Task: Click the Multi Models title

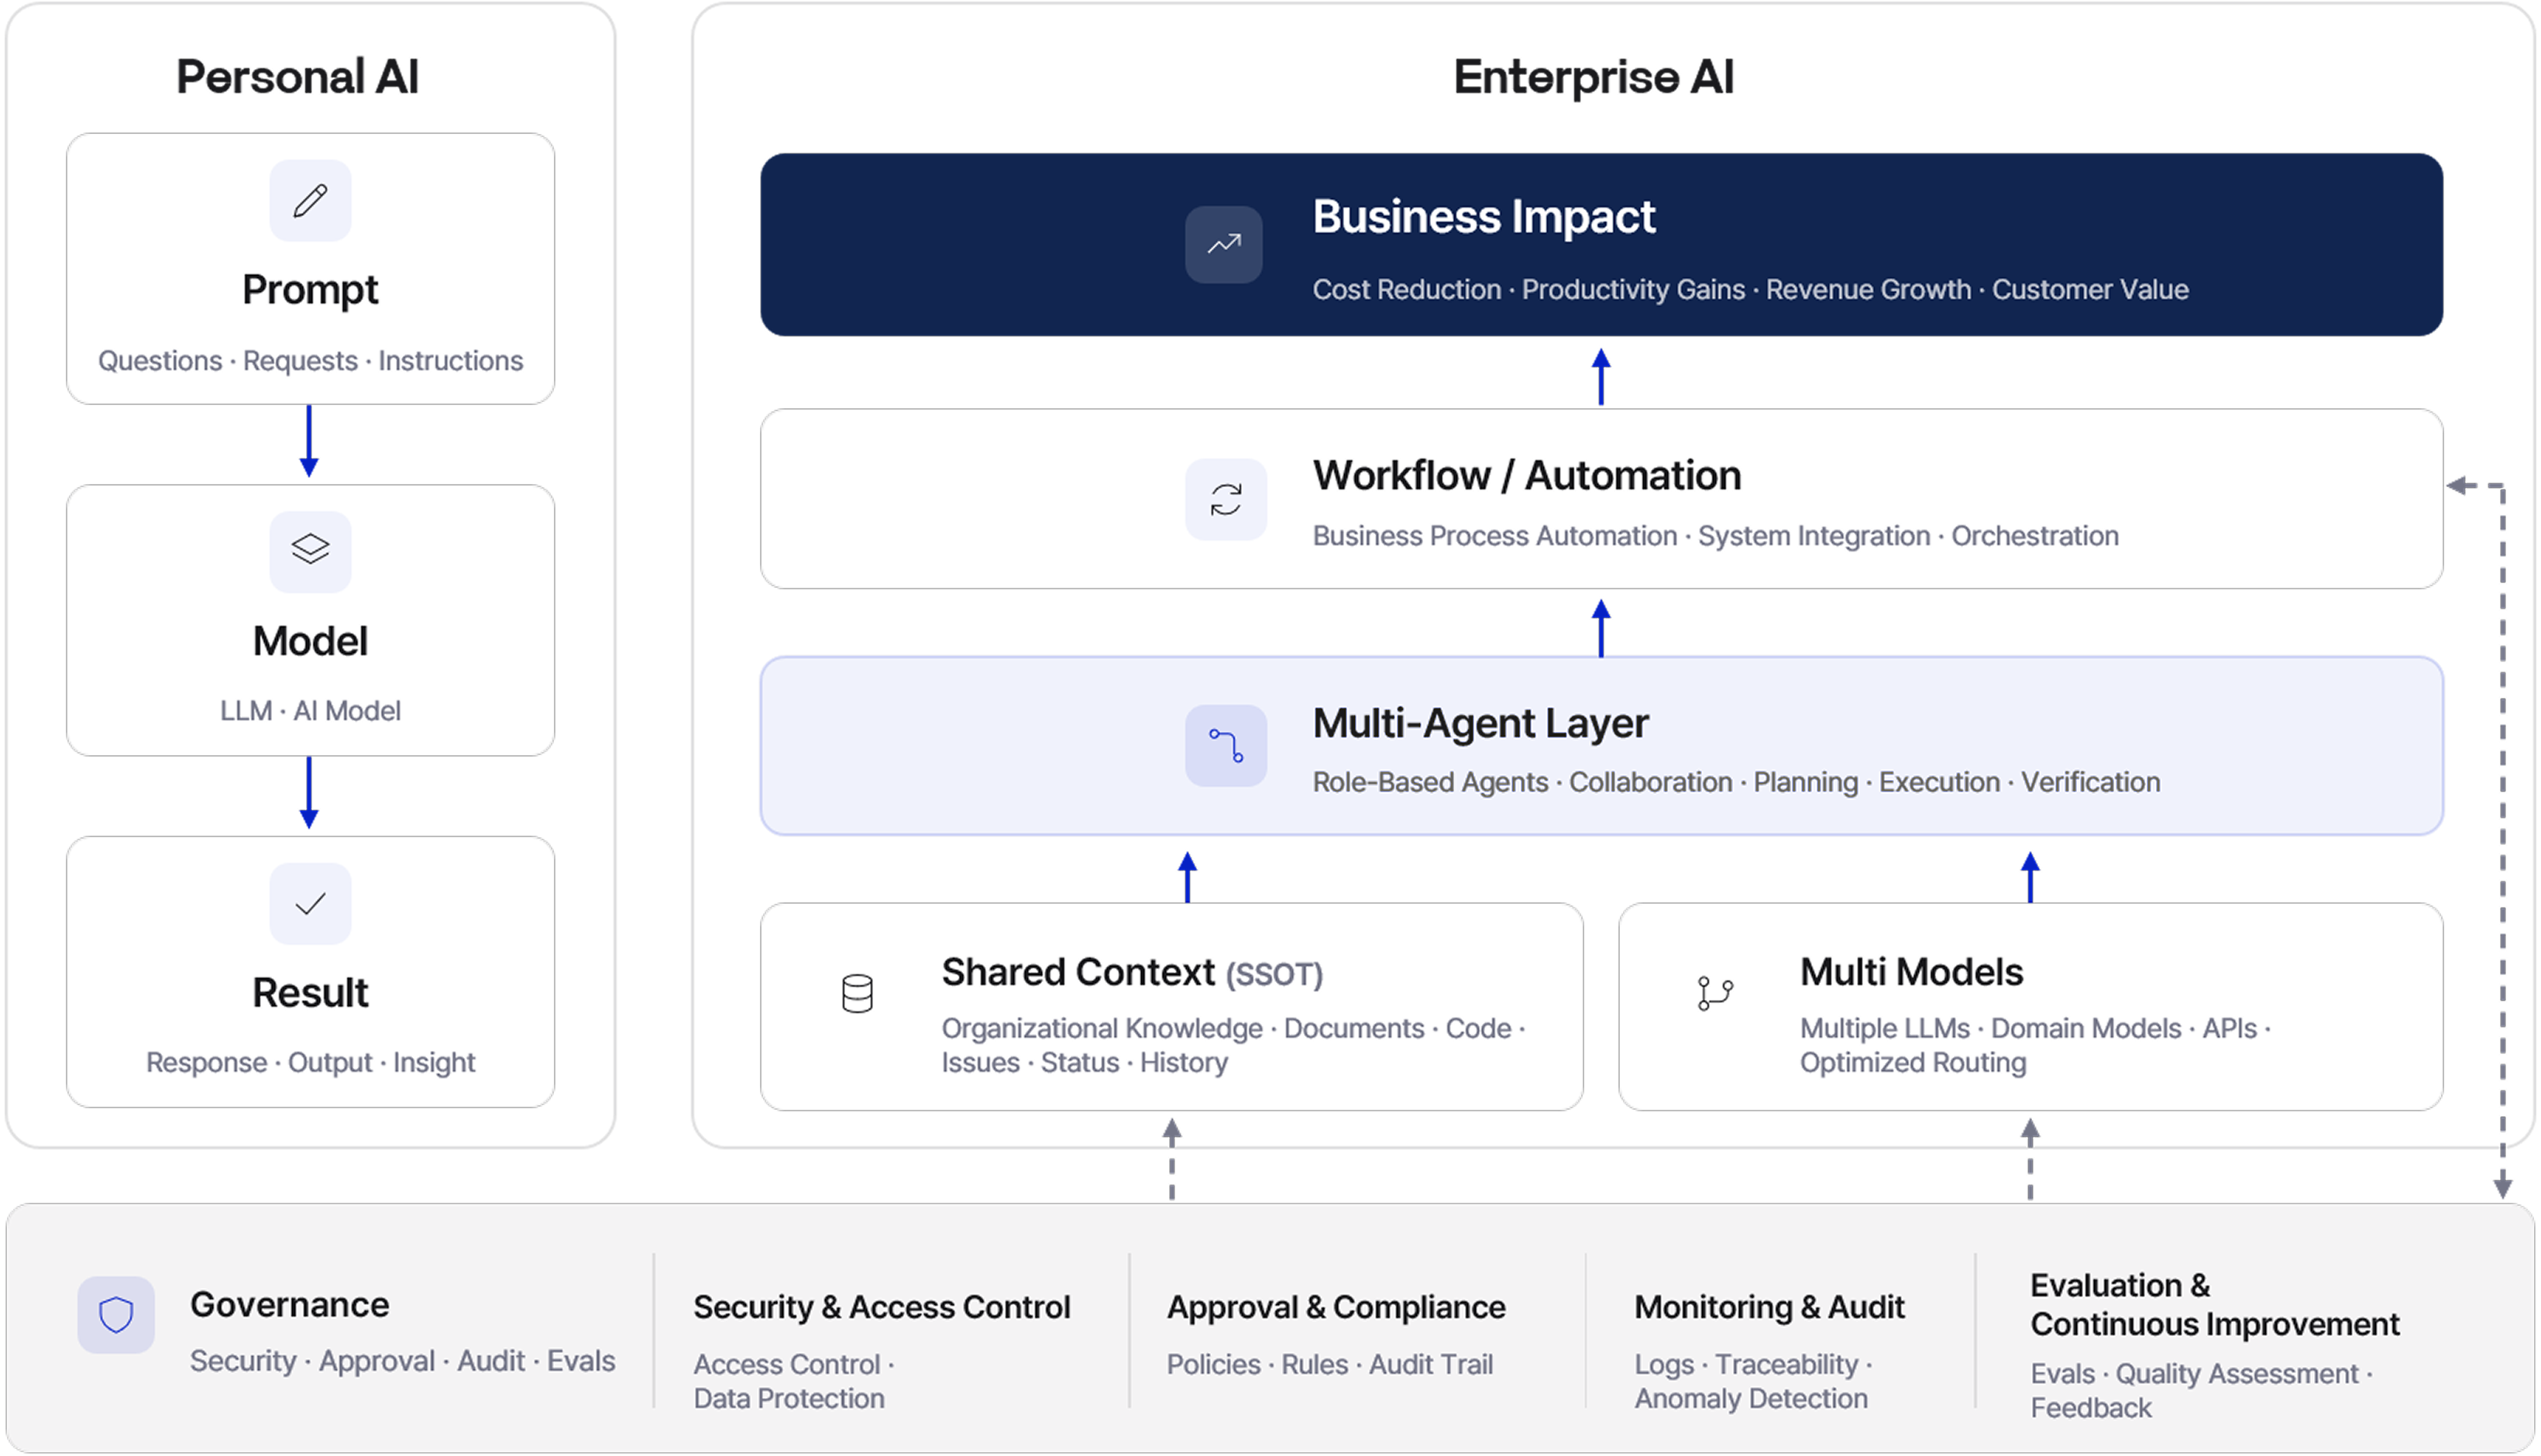Action: tap(1911, 972)
